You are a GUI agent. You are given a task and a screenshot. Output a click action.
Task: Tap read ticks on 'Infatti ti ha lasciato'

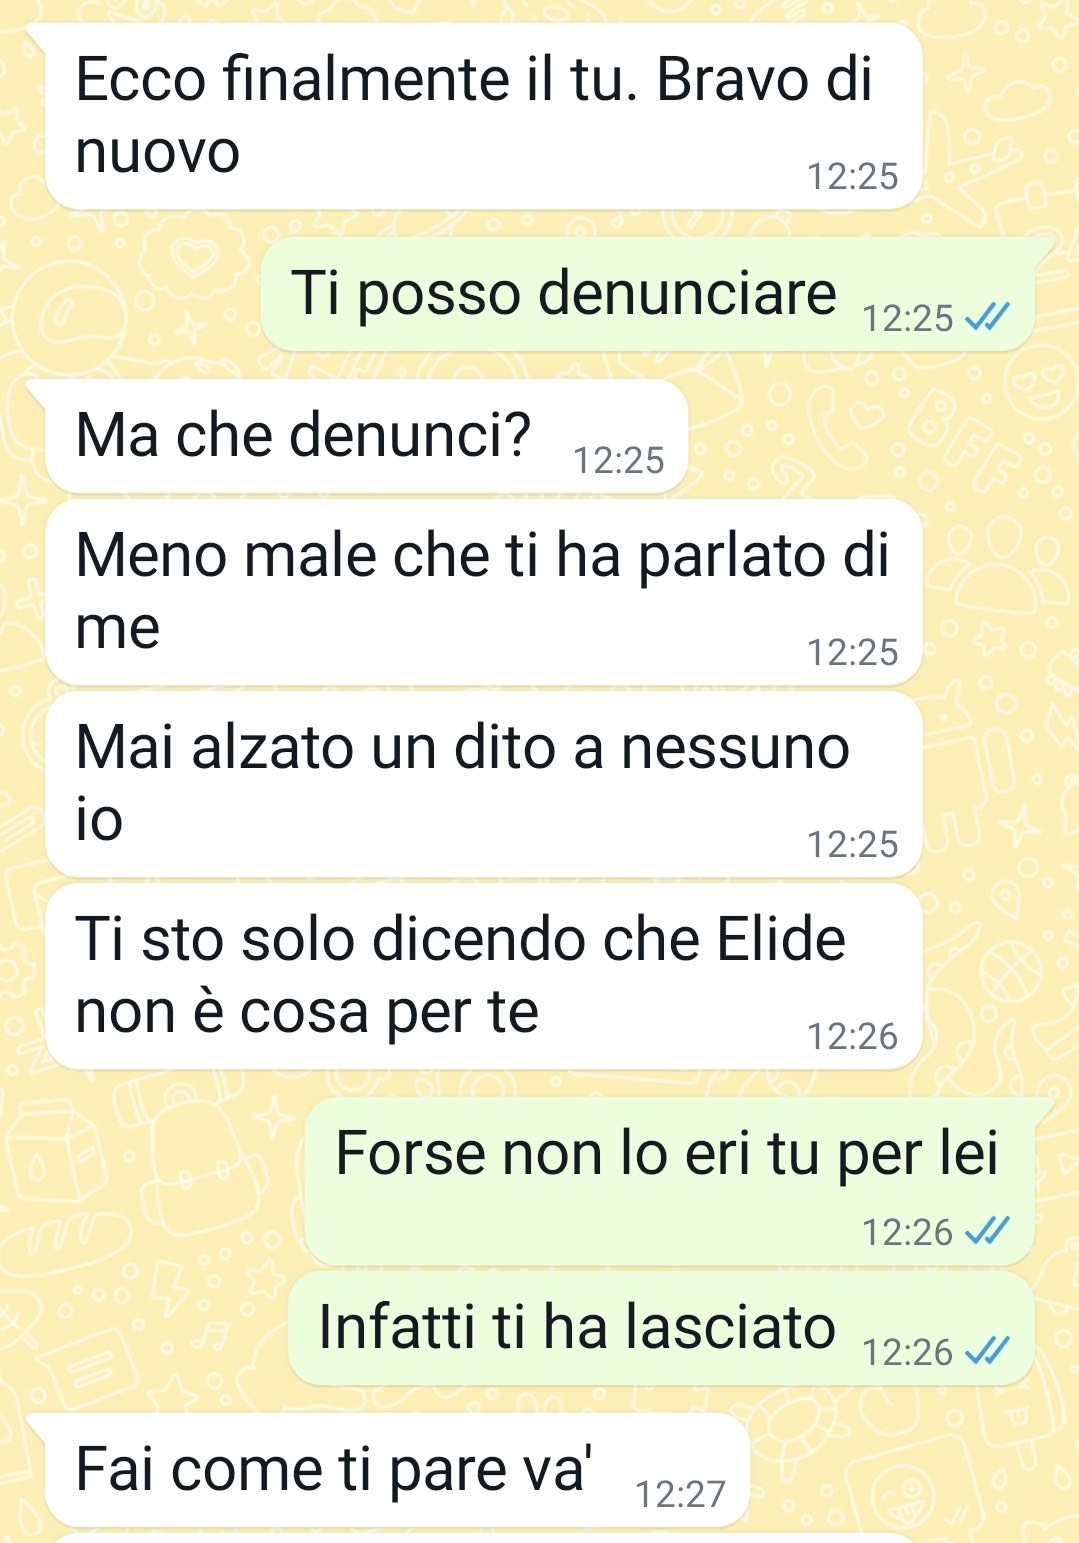(x=987, y=1351)
